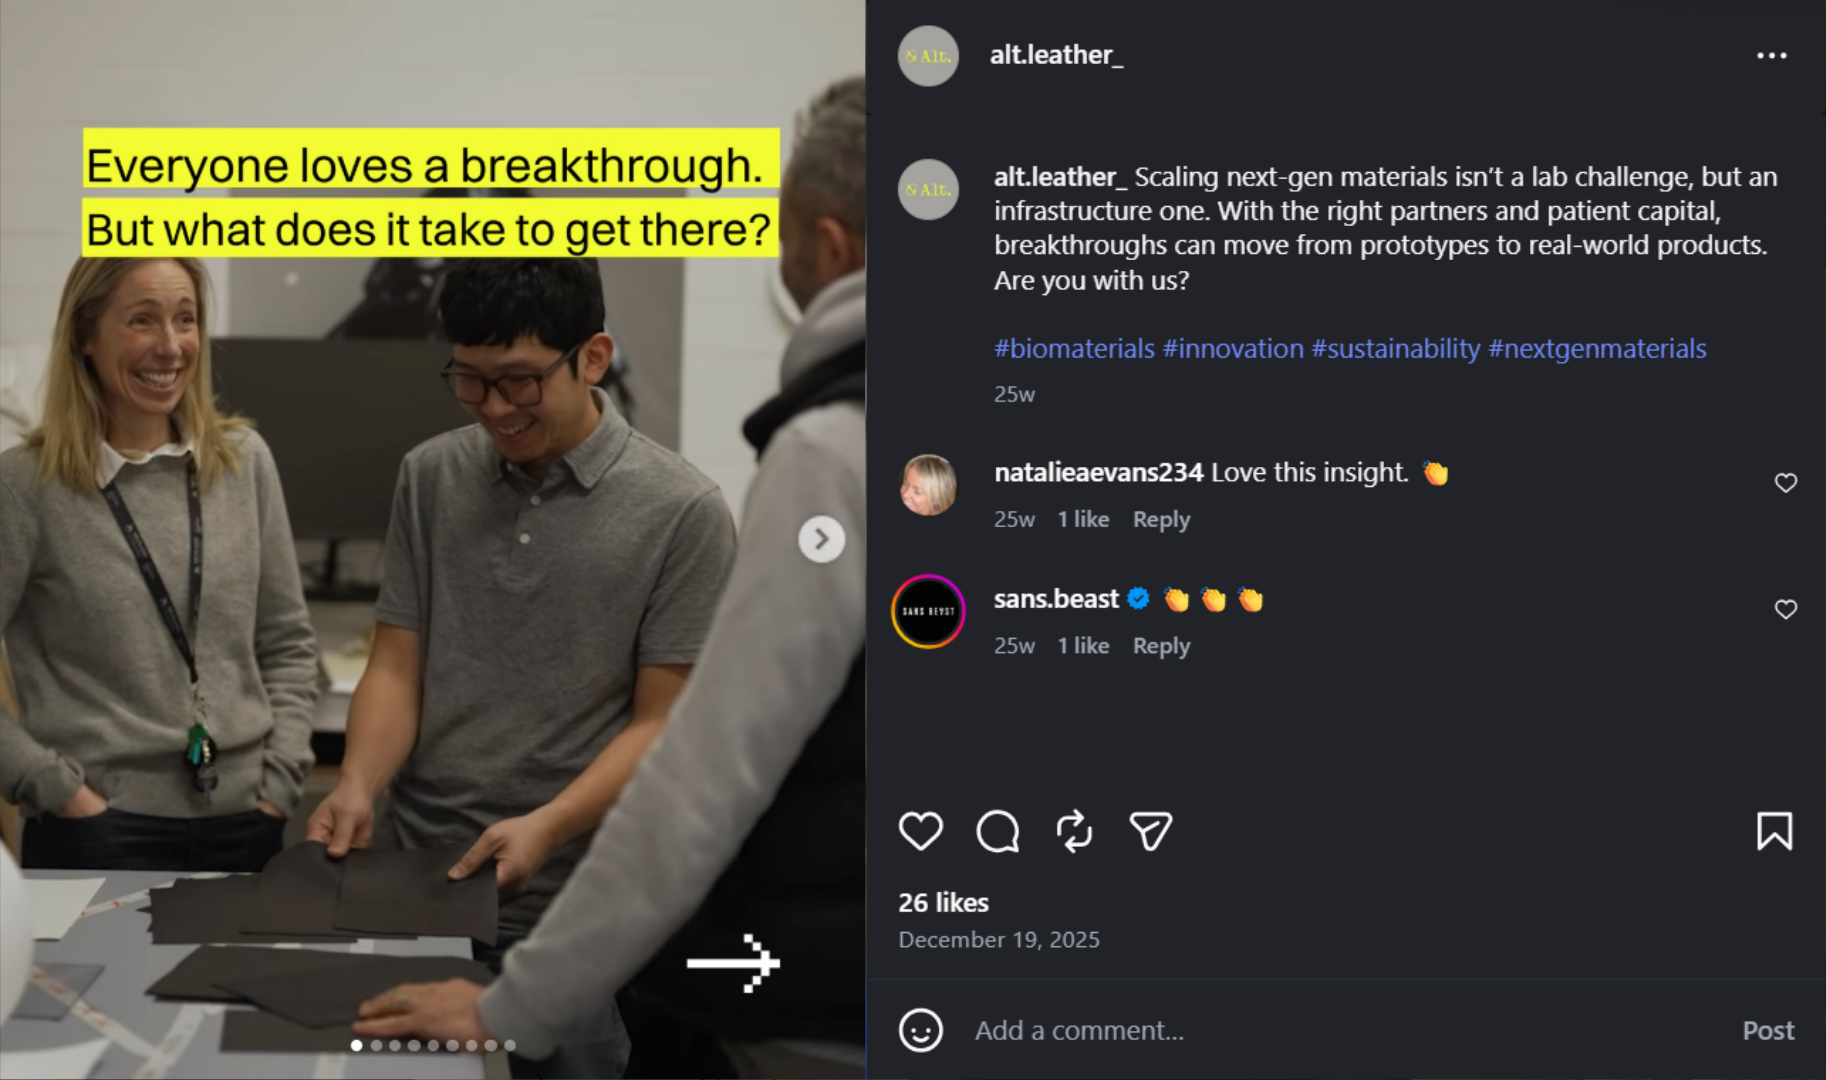This screenshot has height=1080, width=1826.
Task: Open the #biomaterials hashtag
Action: pos(1074,348)
